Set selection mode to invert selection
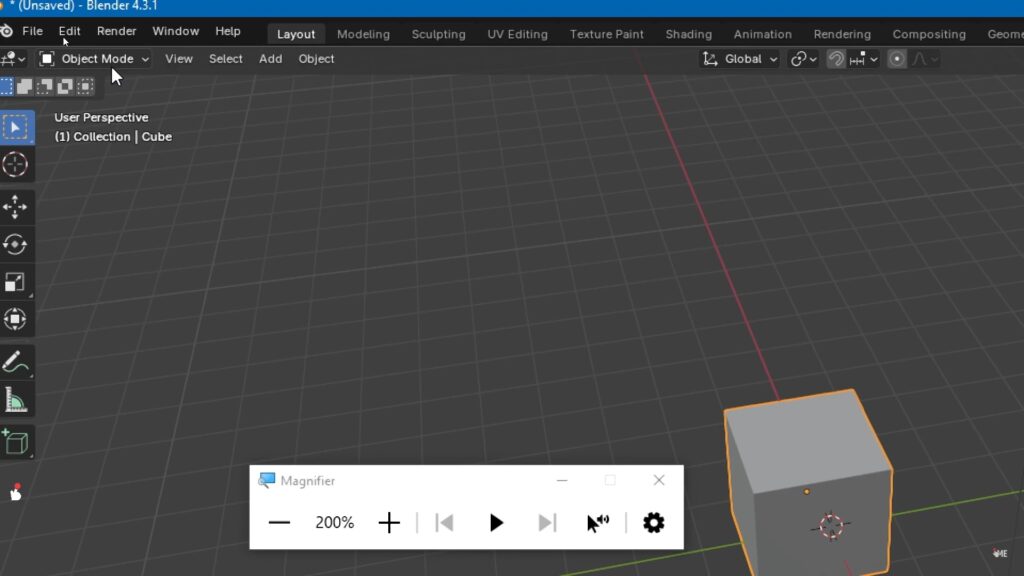Viewport: 1024px width, 576px height. [65, 86]
